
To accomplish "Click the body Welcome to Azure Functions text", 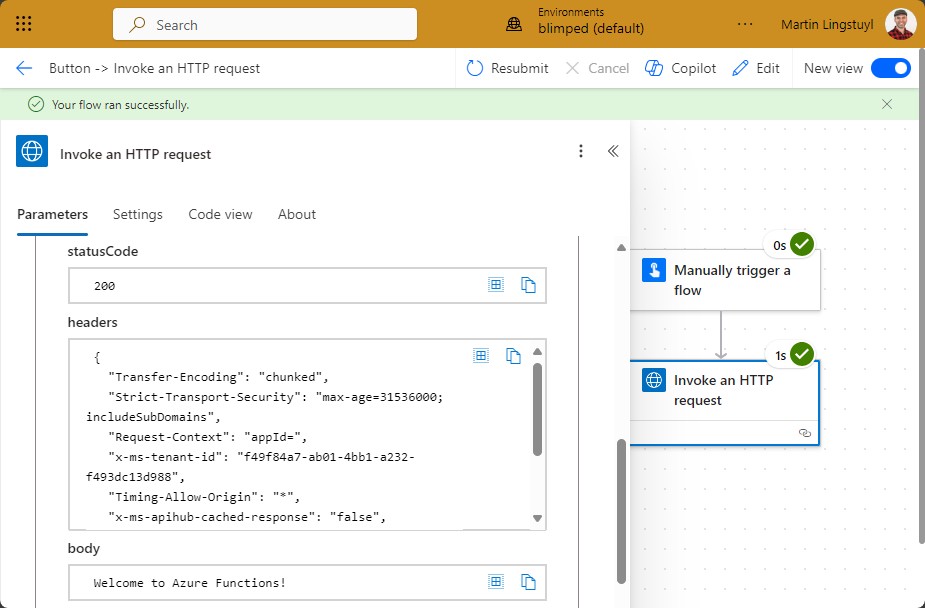I will [189, 583].
